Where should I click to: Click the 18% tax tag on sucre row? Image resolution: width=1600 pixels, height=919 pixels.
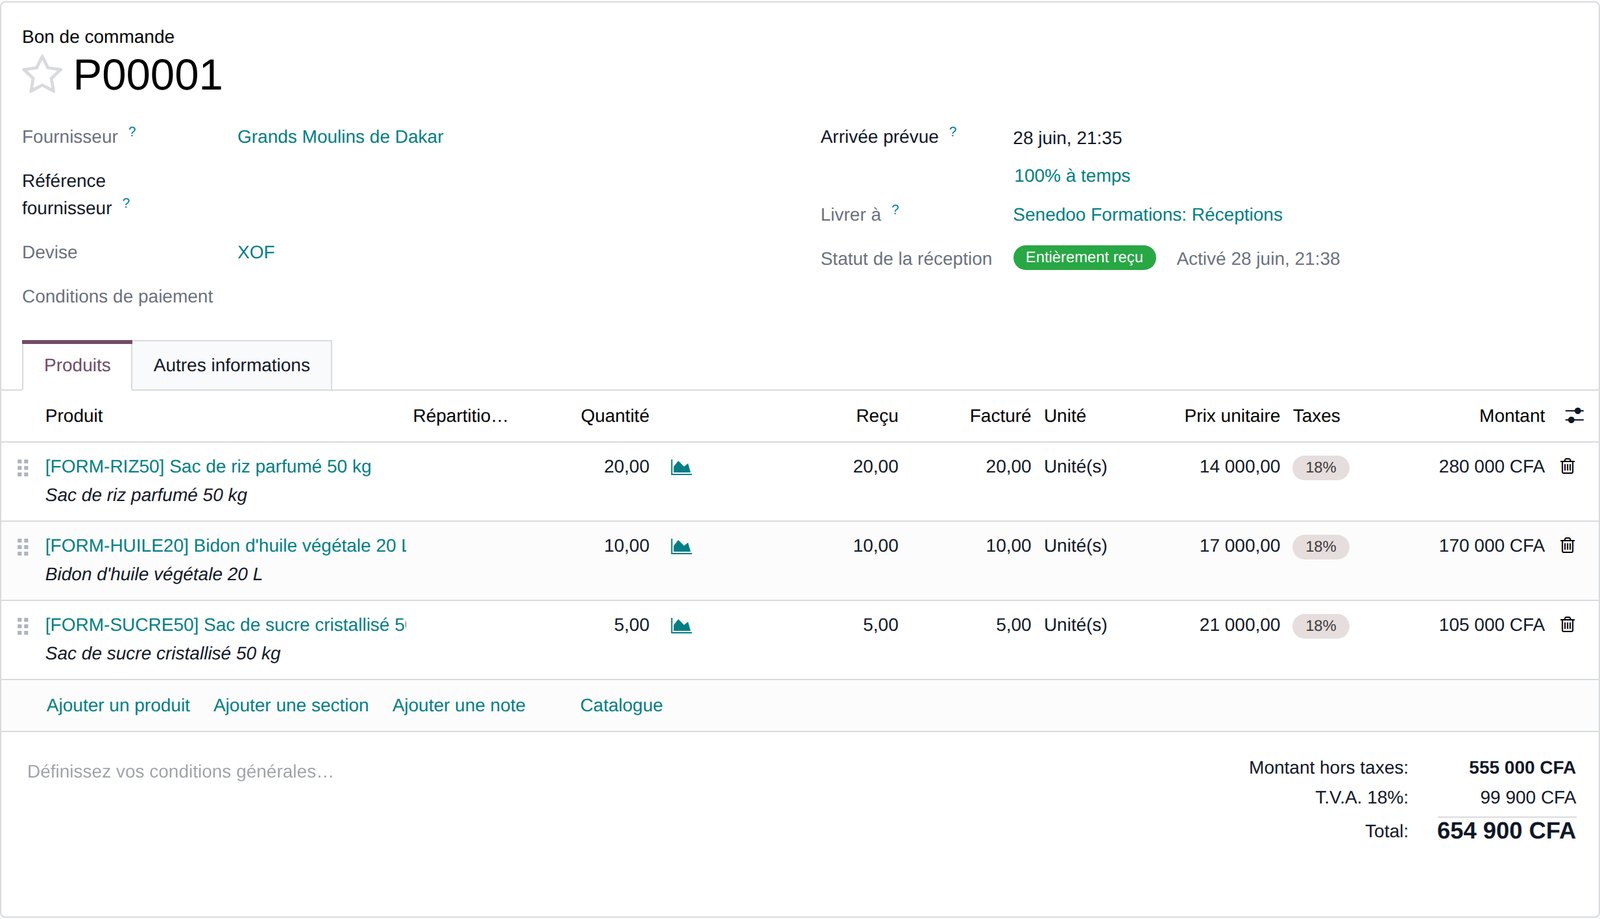point(1321,625)
